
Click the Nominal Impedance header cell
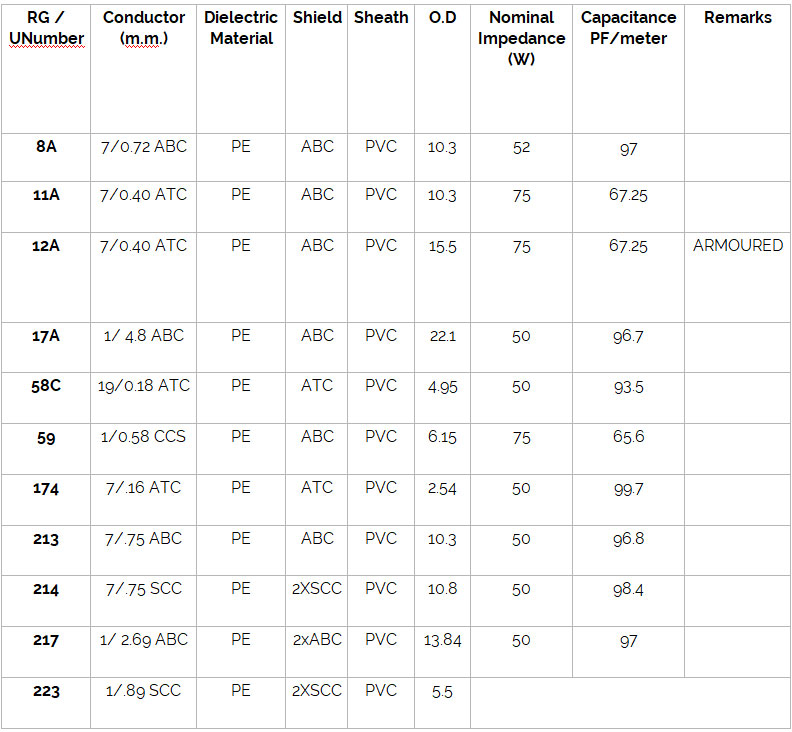[521, 38]
